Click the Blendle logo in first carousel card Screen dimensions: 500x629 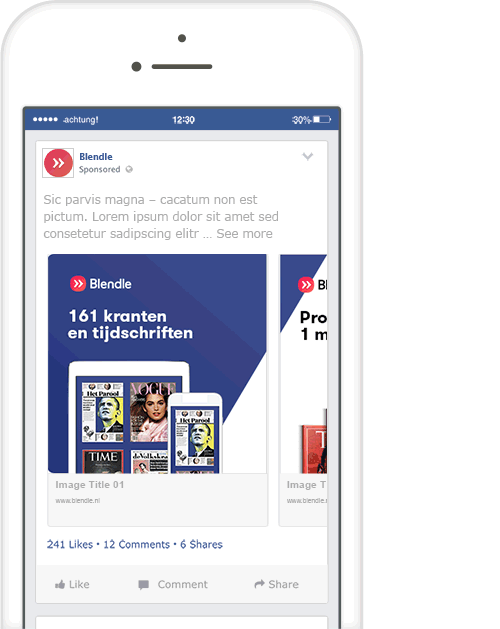point(101,284)
